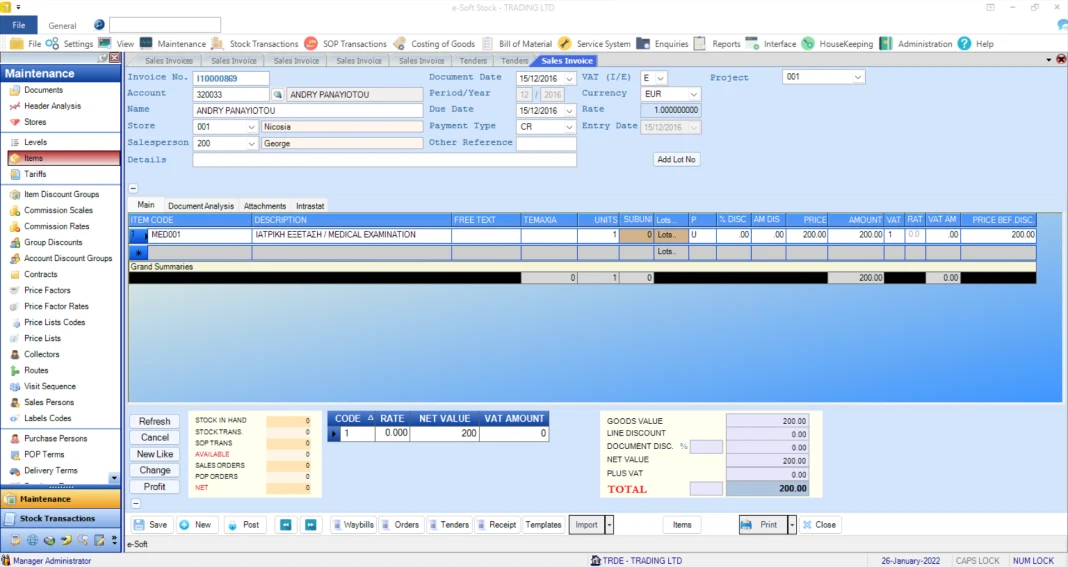
Task: Open the Project 001 dropdown
Action: 858,77
